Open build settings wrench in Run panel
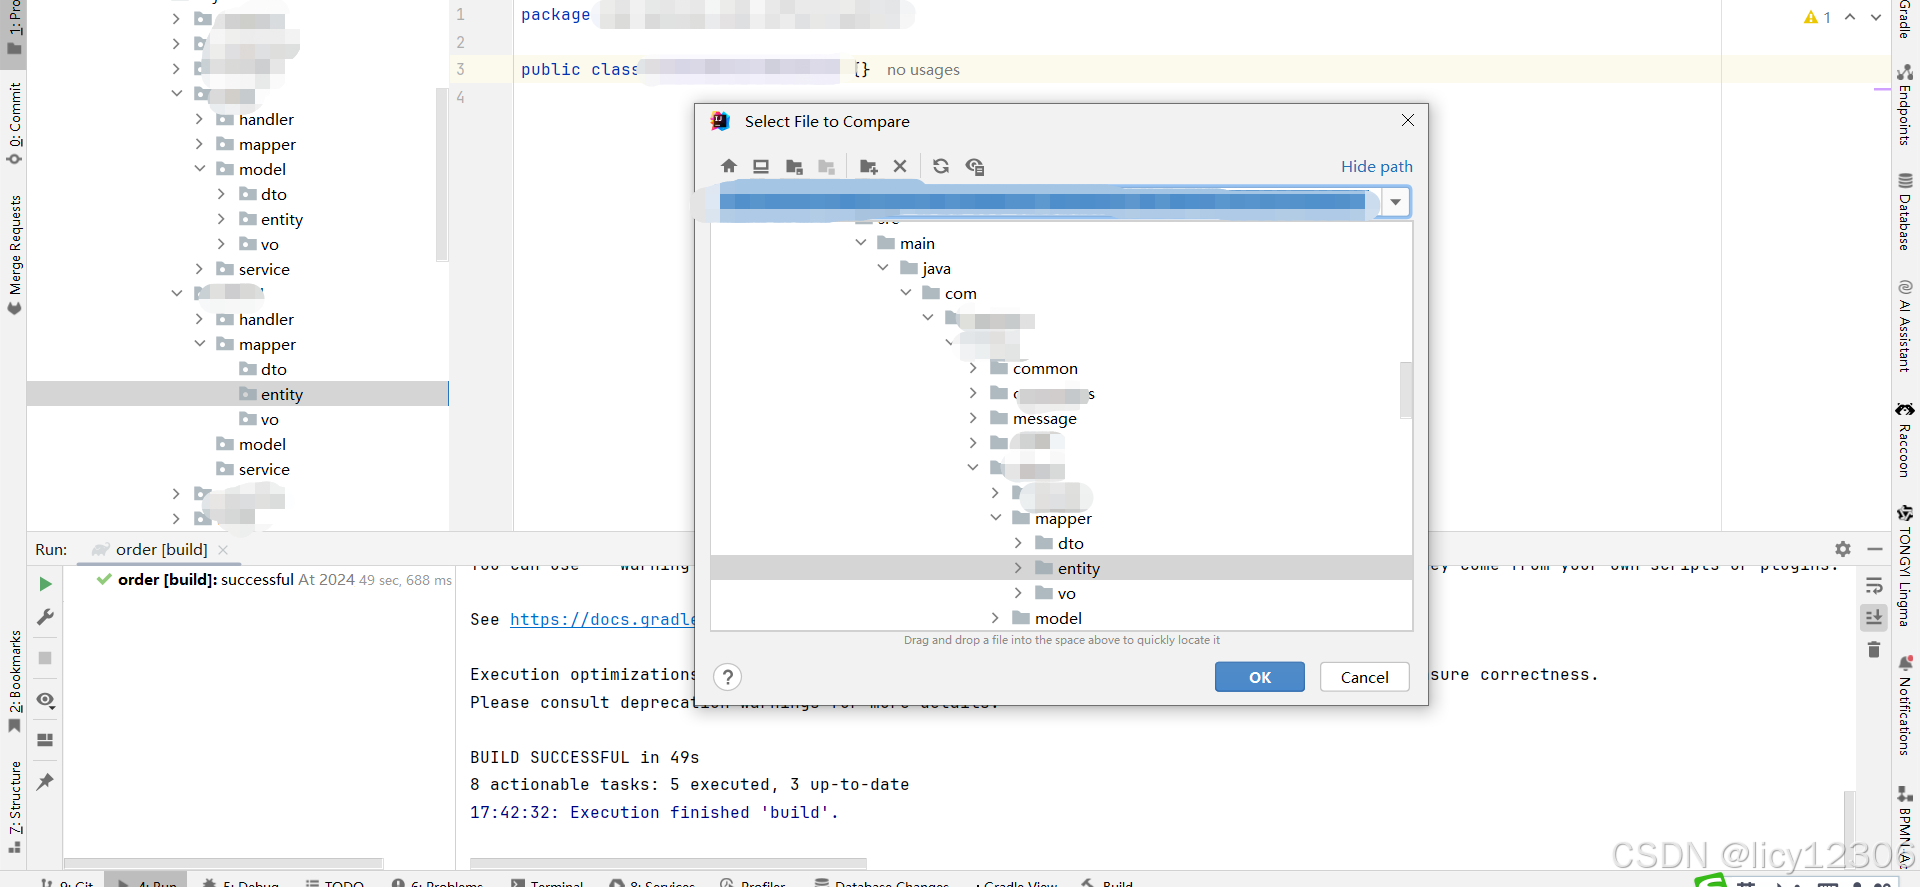Image resolution: width=1920 pixels, height=887 pixels. [x=45, y=617]
